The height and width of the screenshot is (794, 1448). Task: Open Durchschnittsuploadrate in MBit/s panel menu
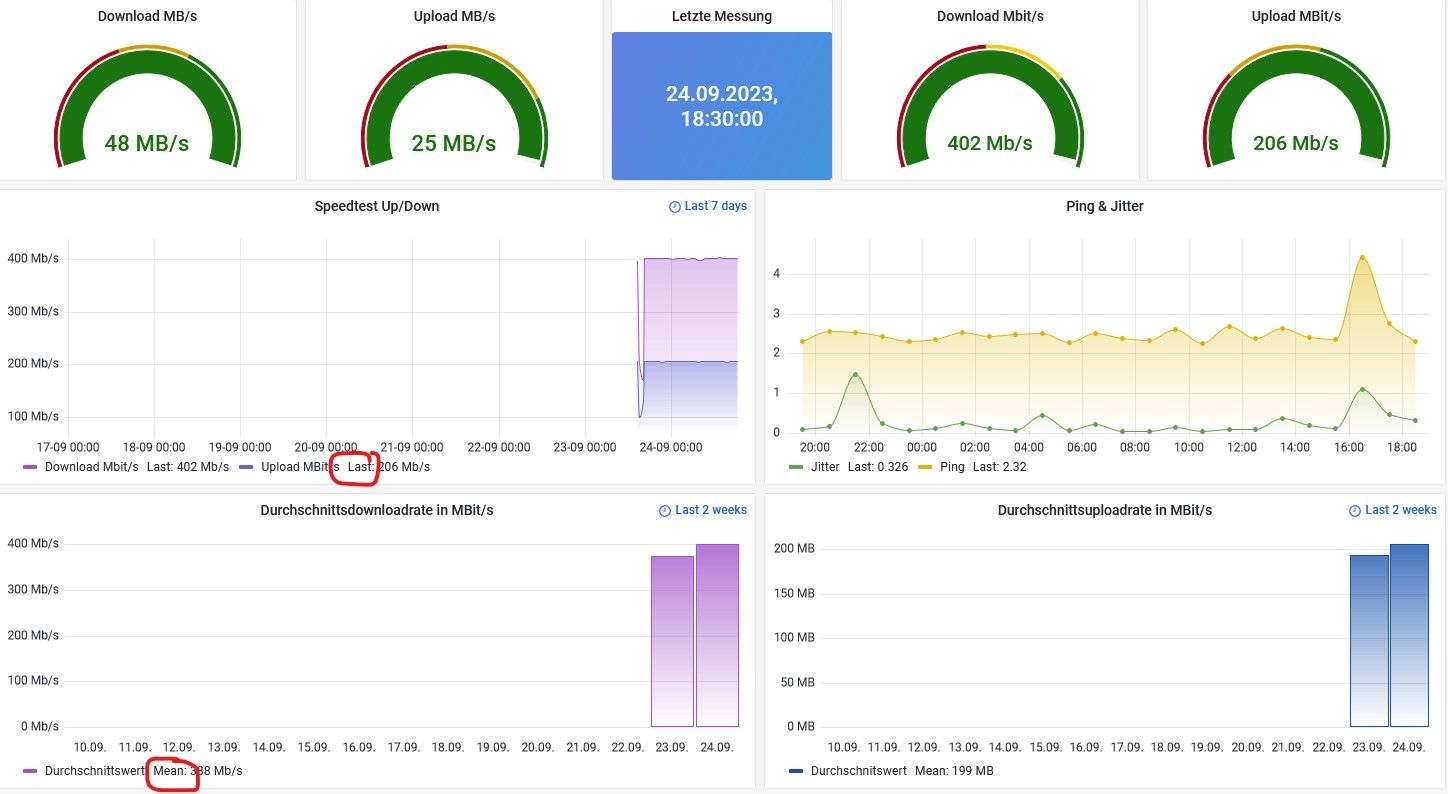1105,510
